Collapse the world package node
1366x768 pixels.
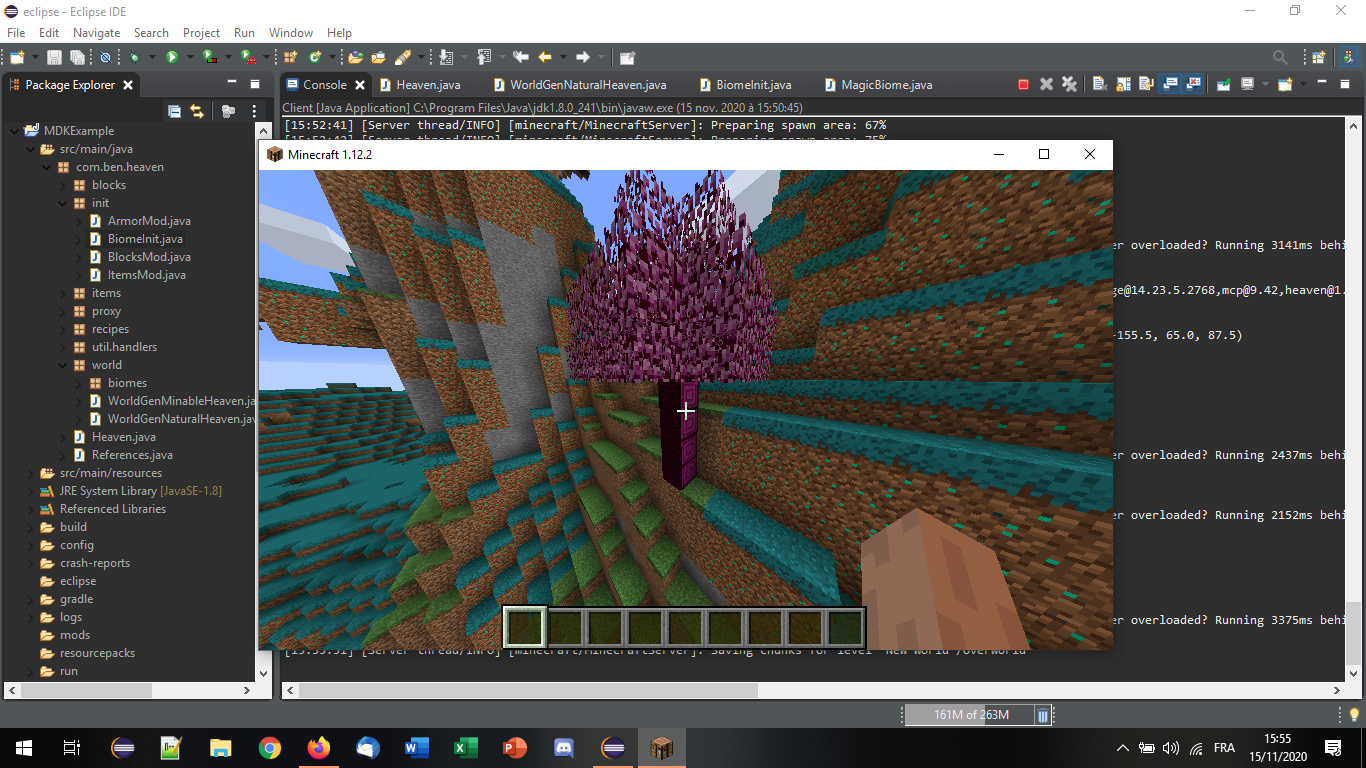[62, 365]
